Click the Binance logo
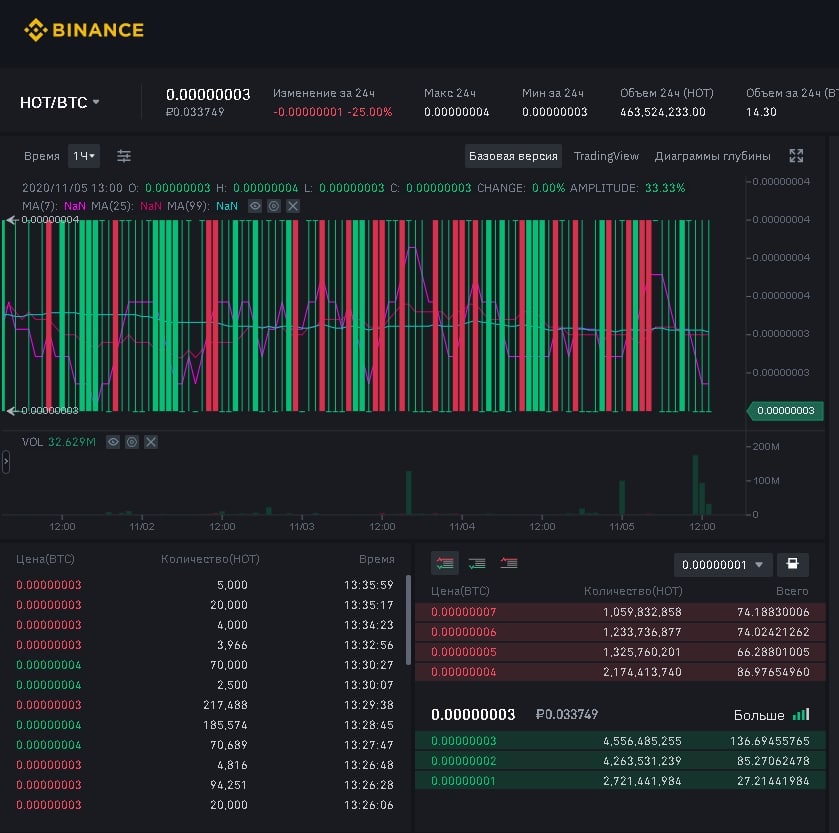The image size is (839, 833). [x=84, y=30]
